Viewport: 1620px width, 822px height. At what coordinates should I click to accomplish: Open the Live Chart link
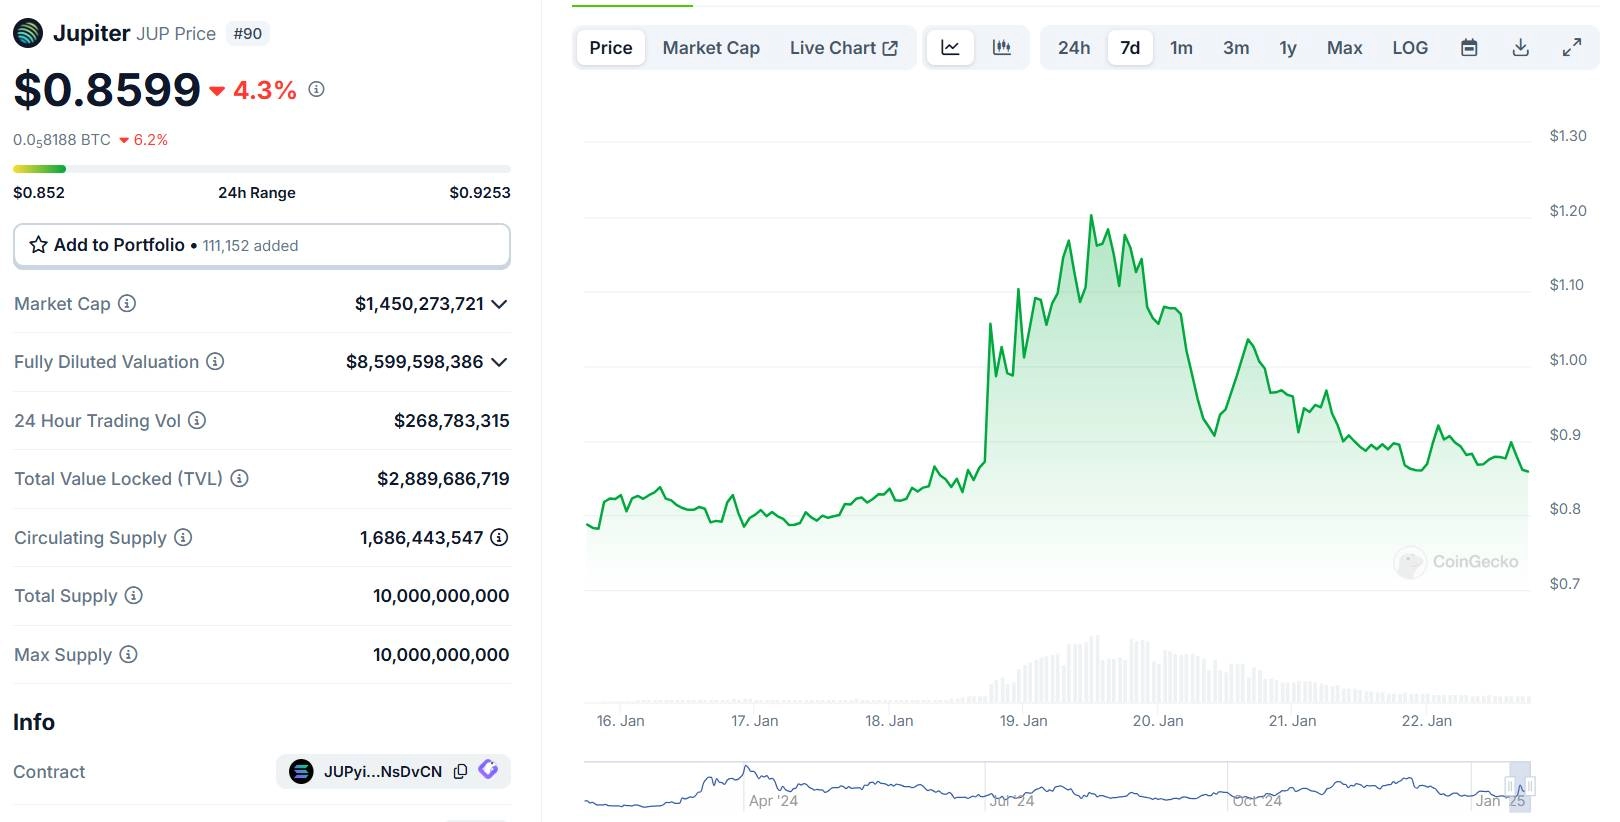click(843, 48)
